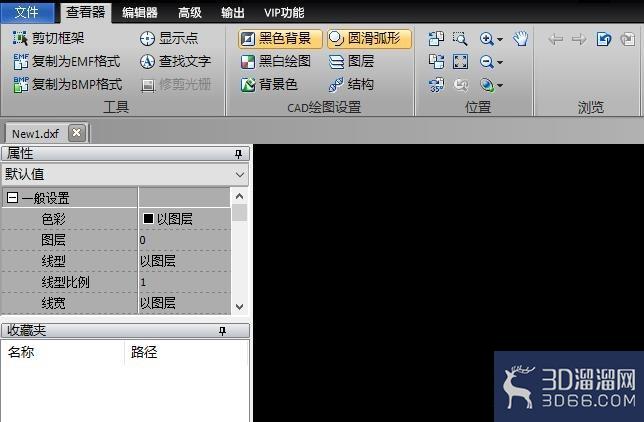Image resolution: width=644 pixels, height=422 pixels.
Task: Click the 线宽 value 以图层
Action: coord(184,303)
